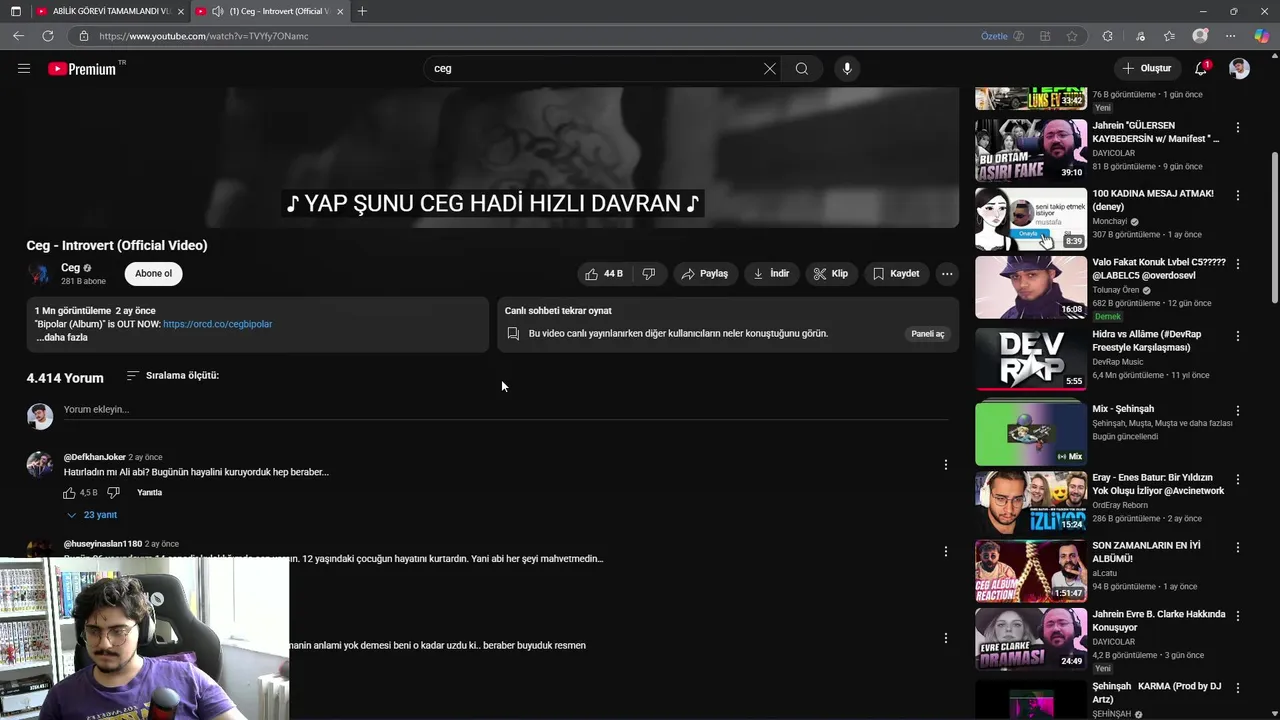
Task: Like the video (44 B)
Action: click(x=606, y=273)
